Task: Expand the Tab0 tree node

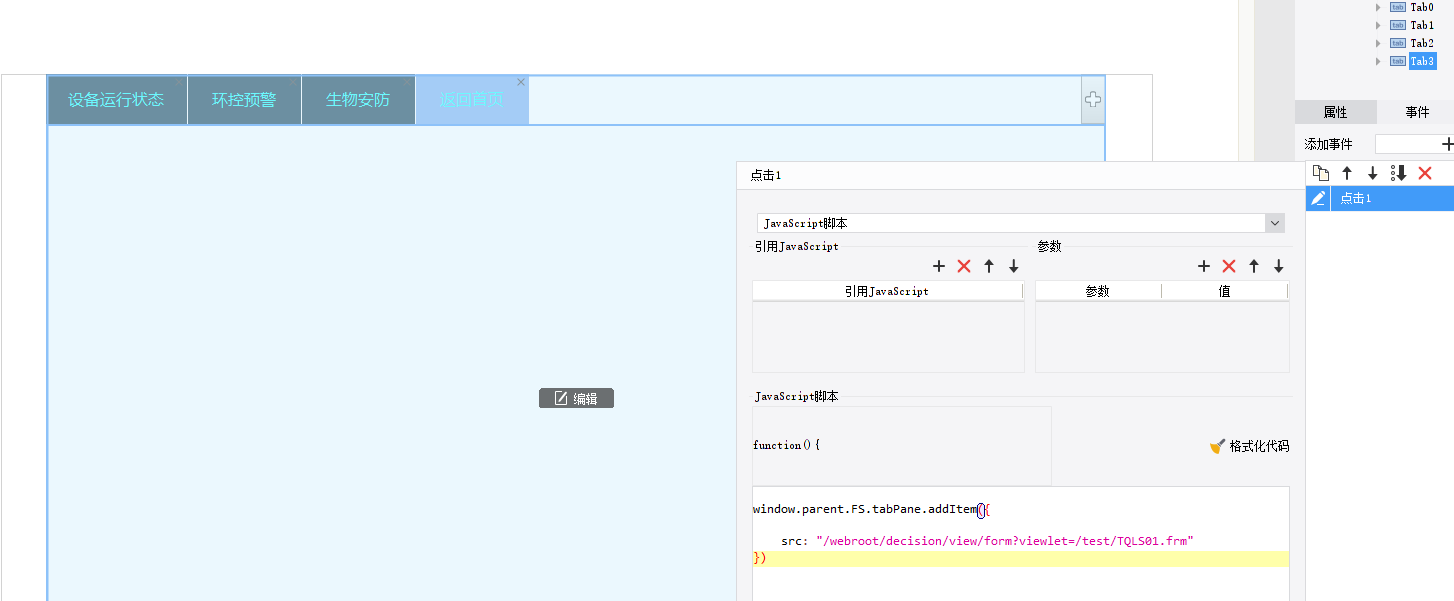Action: pos(1378,7)
